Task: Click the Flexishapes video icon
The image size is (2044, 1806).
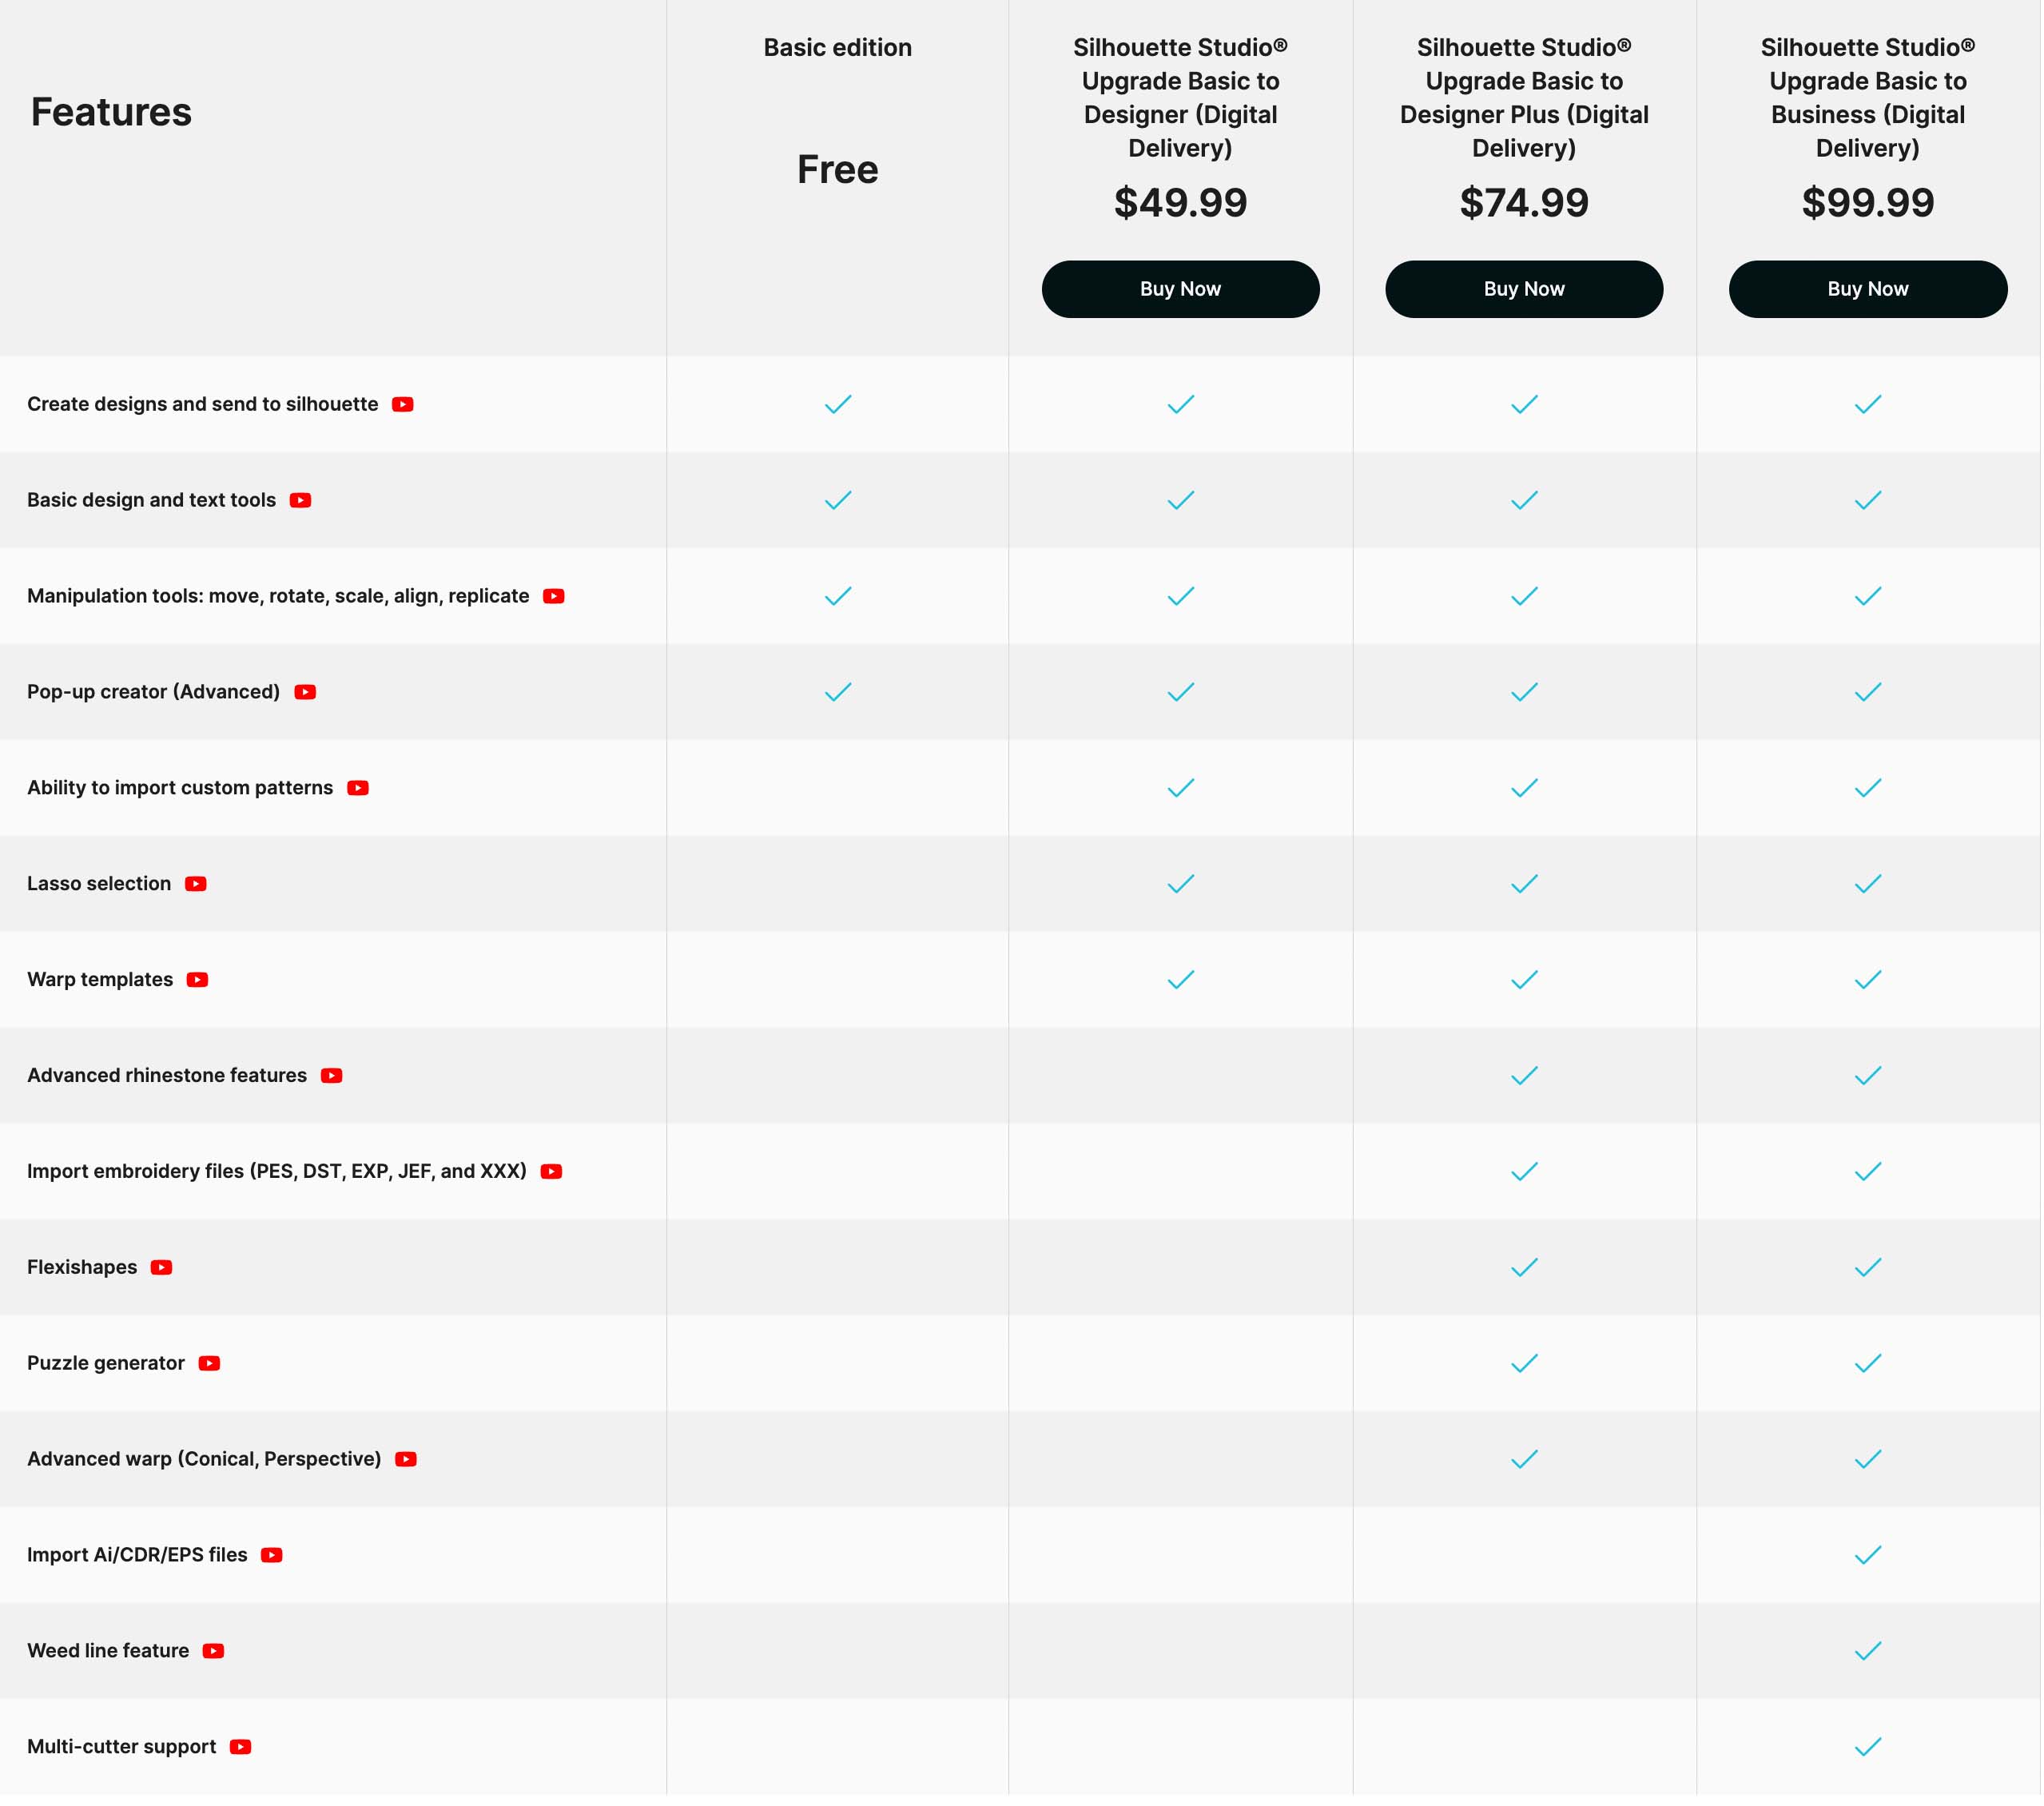Action: (x=162, y=1269)
